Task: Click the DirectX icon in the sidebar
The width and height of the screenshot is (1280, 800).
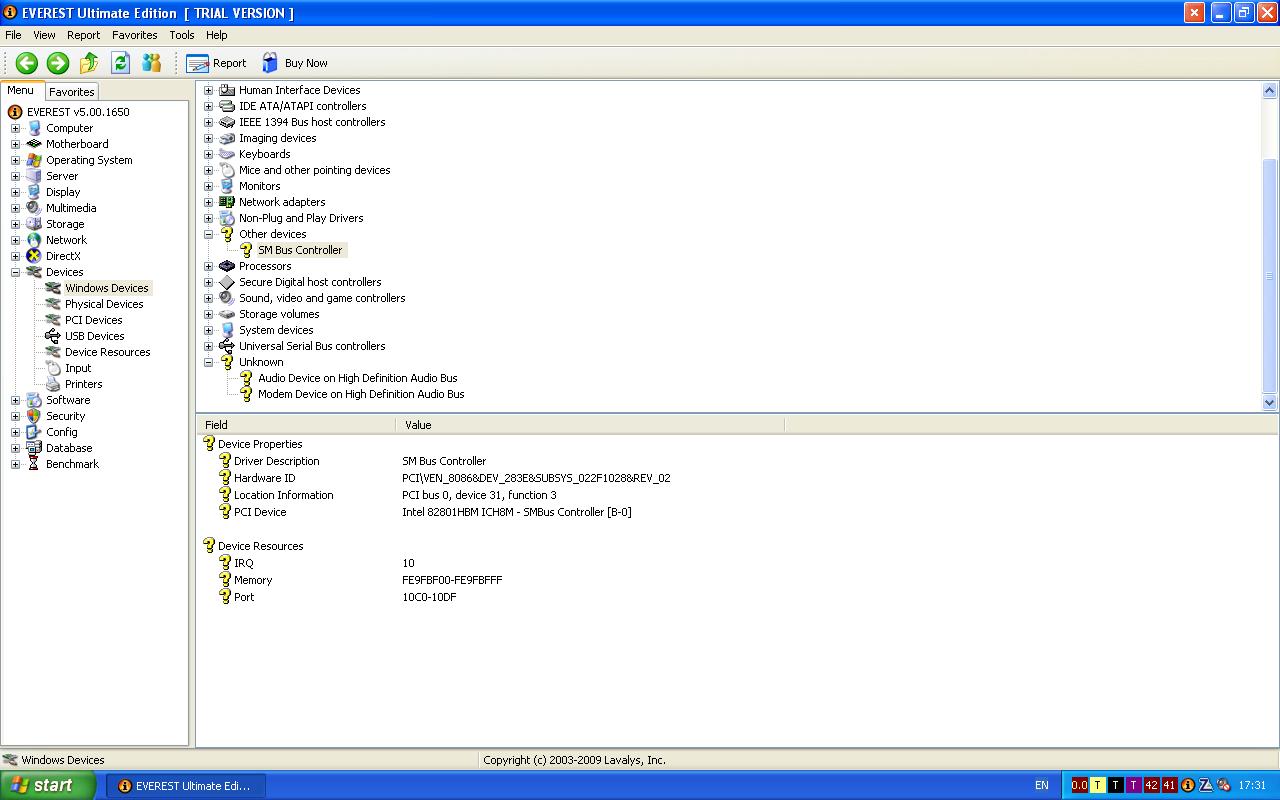Action: point(34,256)
